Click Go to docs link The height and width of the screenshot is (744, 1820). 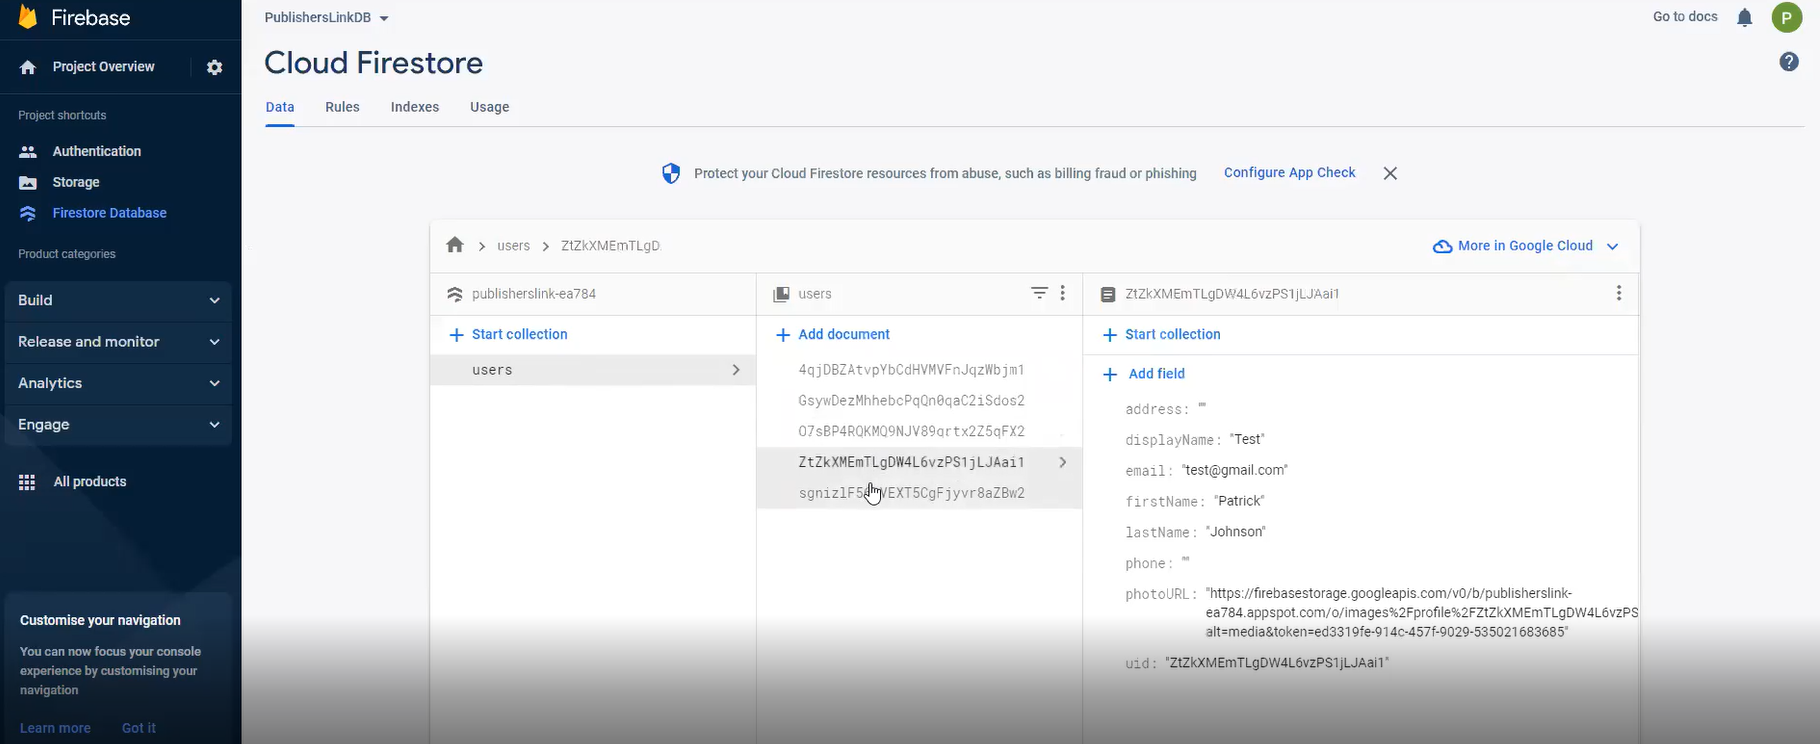pyautogui.click(x=1685, y=17)
